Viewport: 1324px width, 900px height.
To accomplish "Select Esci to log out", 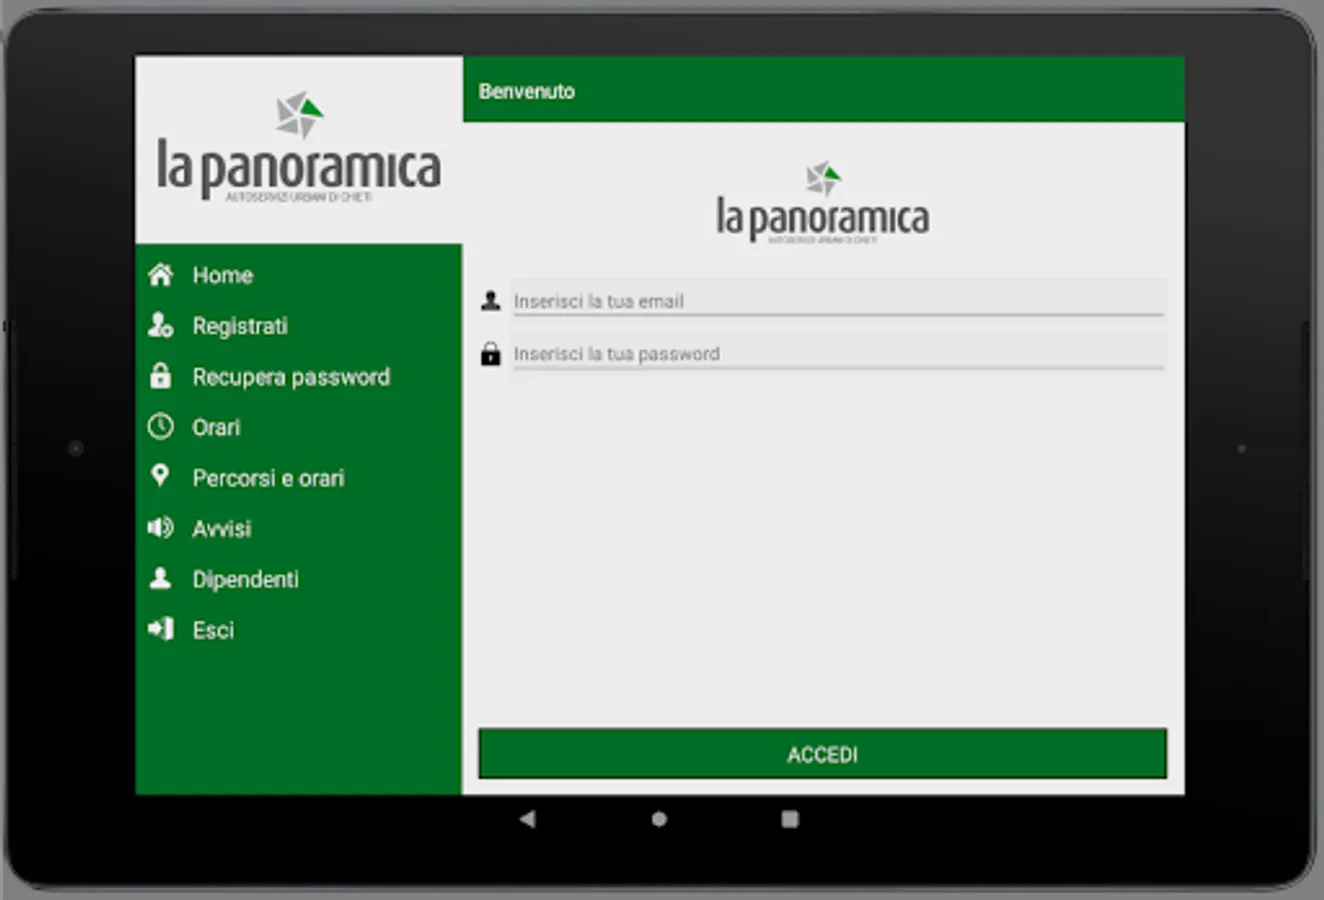I will tap(299, 630).
